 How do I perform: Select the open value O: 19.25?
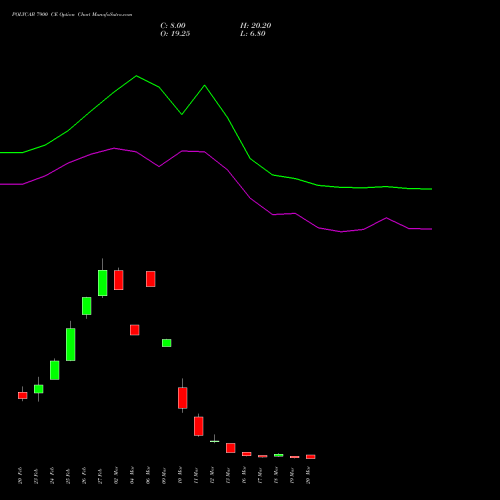pyautogui.click(x=175, y=34)
